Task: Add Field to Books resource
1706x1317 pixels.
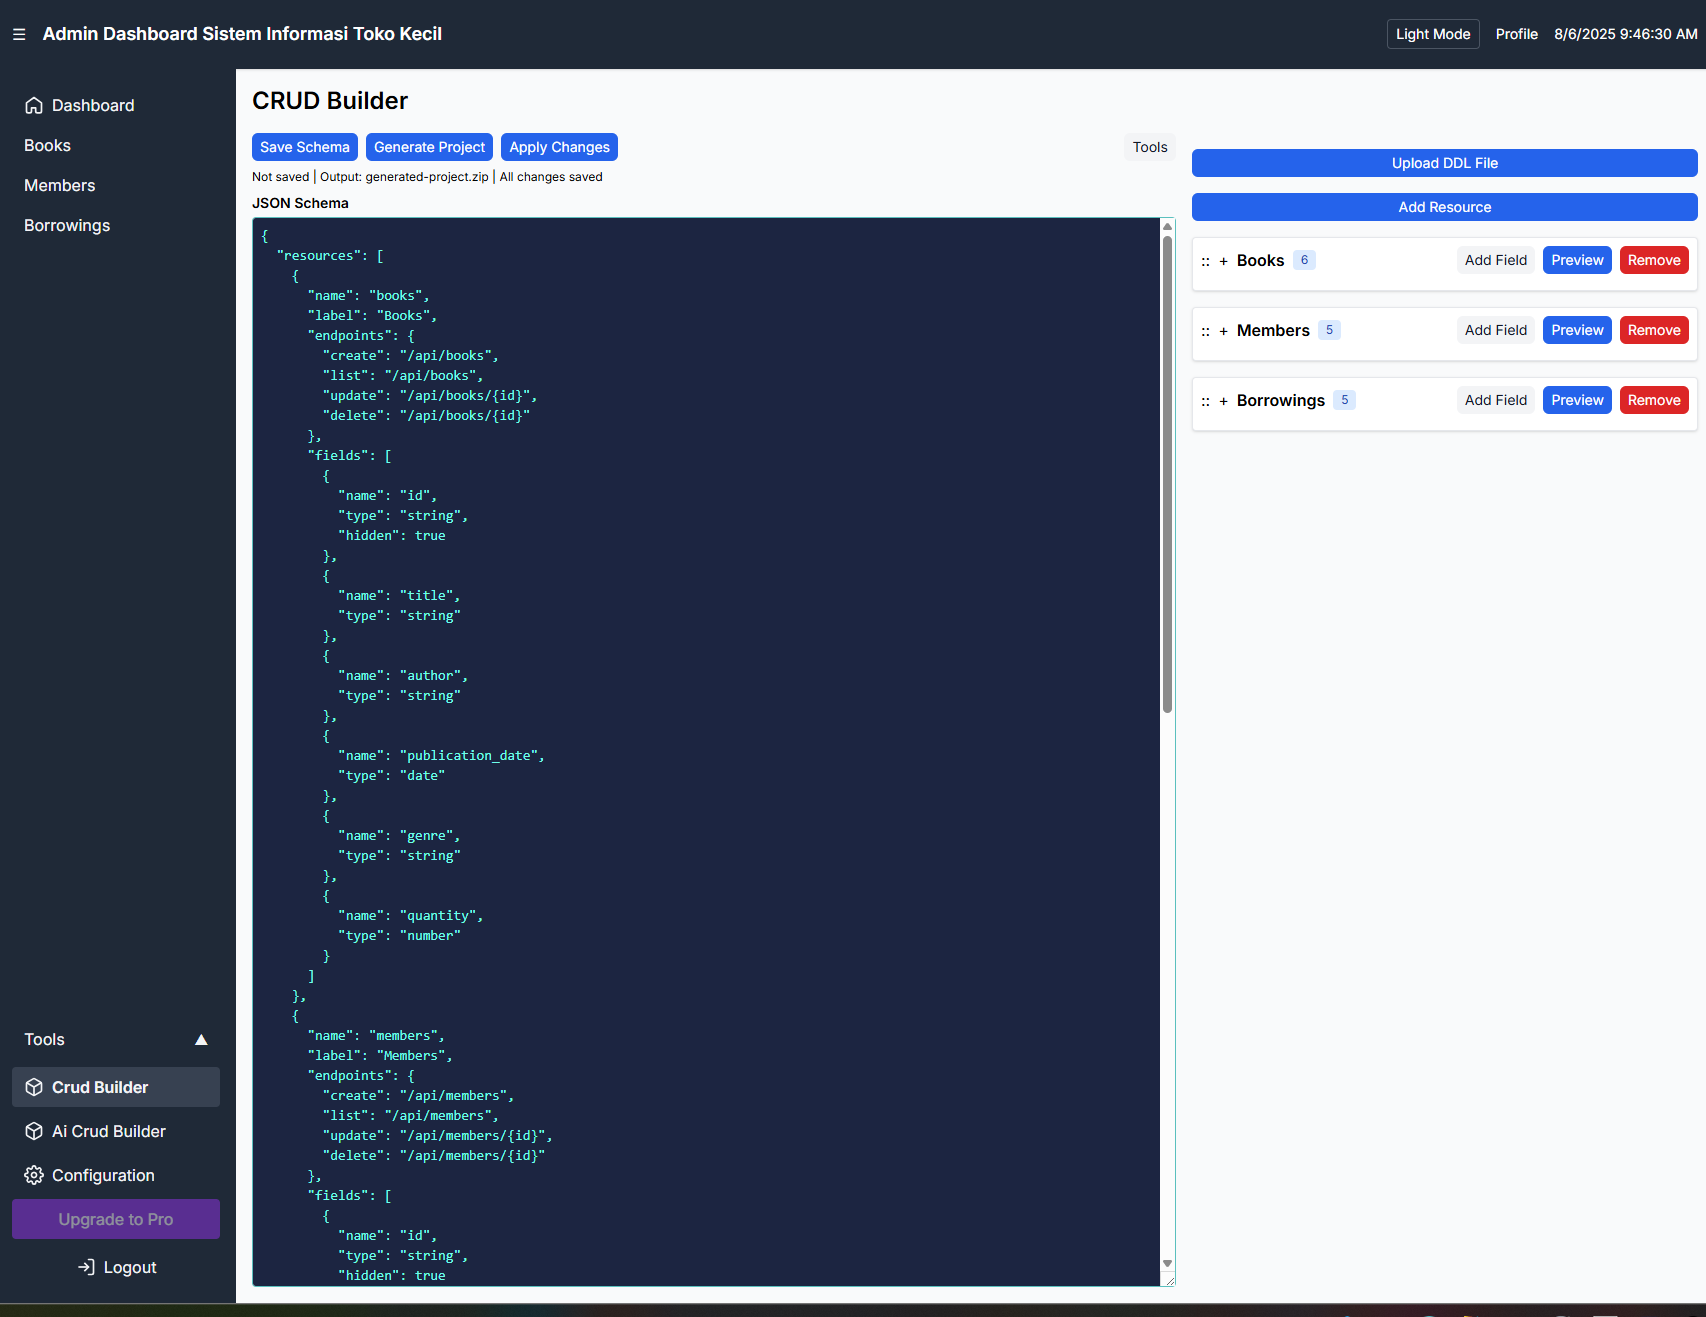Action: coord(1495,260)
